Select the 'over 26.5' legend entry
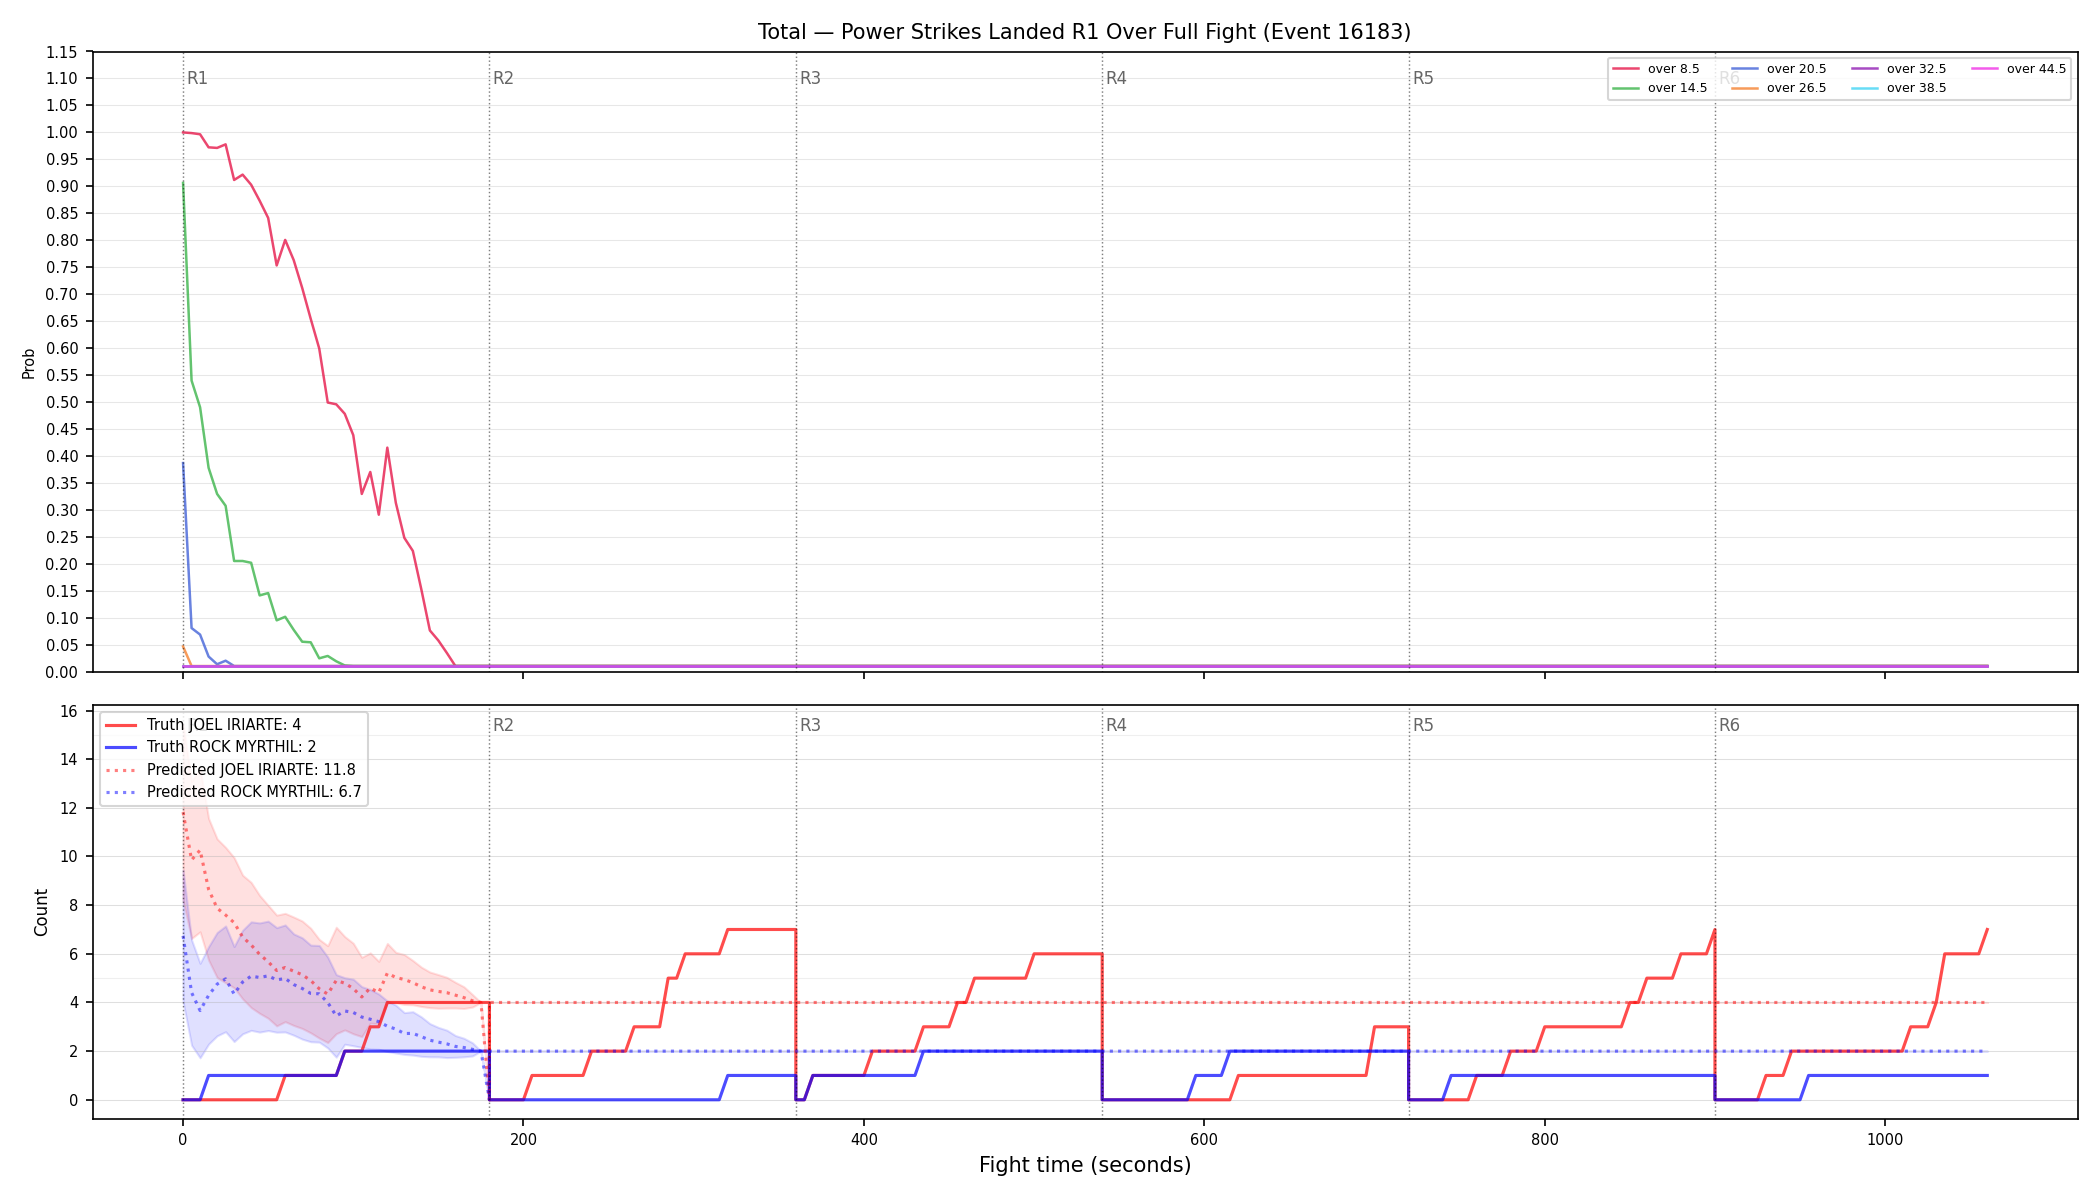 click(1779, 88)
